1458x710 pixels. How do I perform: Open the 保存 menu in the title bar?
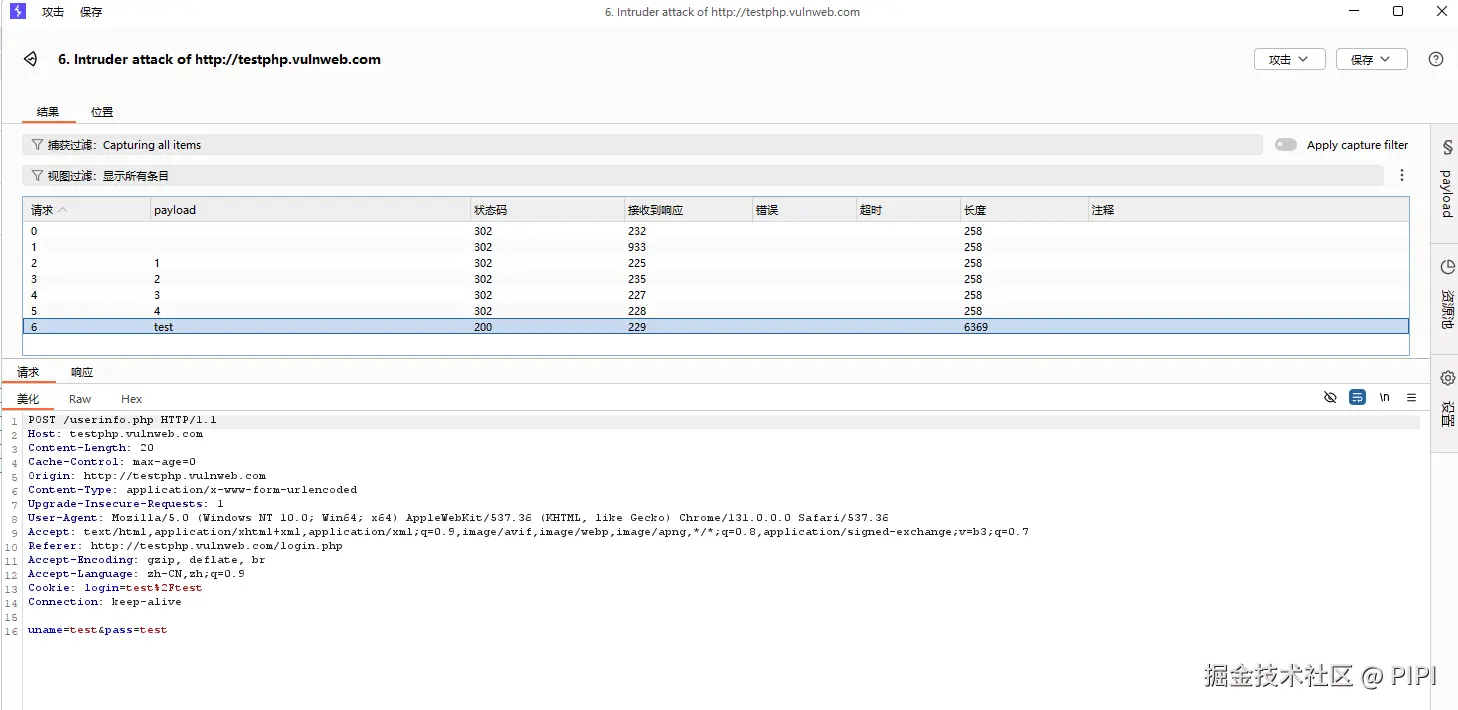coord(91,12)
